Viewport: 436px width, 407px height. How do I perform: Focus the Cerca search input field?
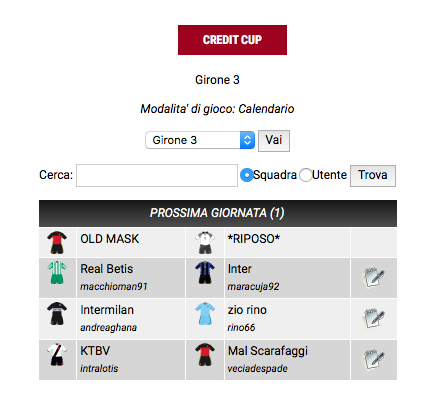(x=157, y=175)
